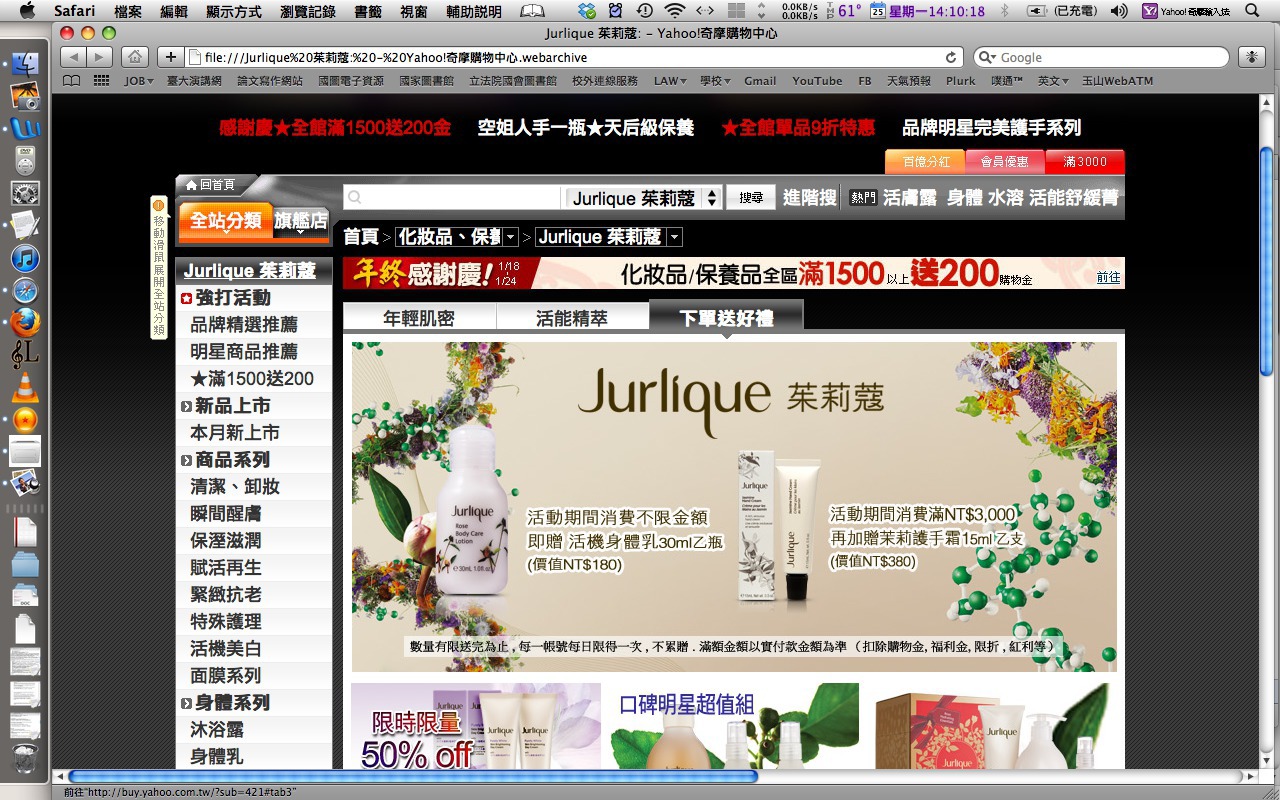Click the plus add-bookmark button

pos(171,57)
